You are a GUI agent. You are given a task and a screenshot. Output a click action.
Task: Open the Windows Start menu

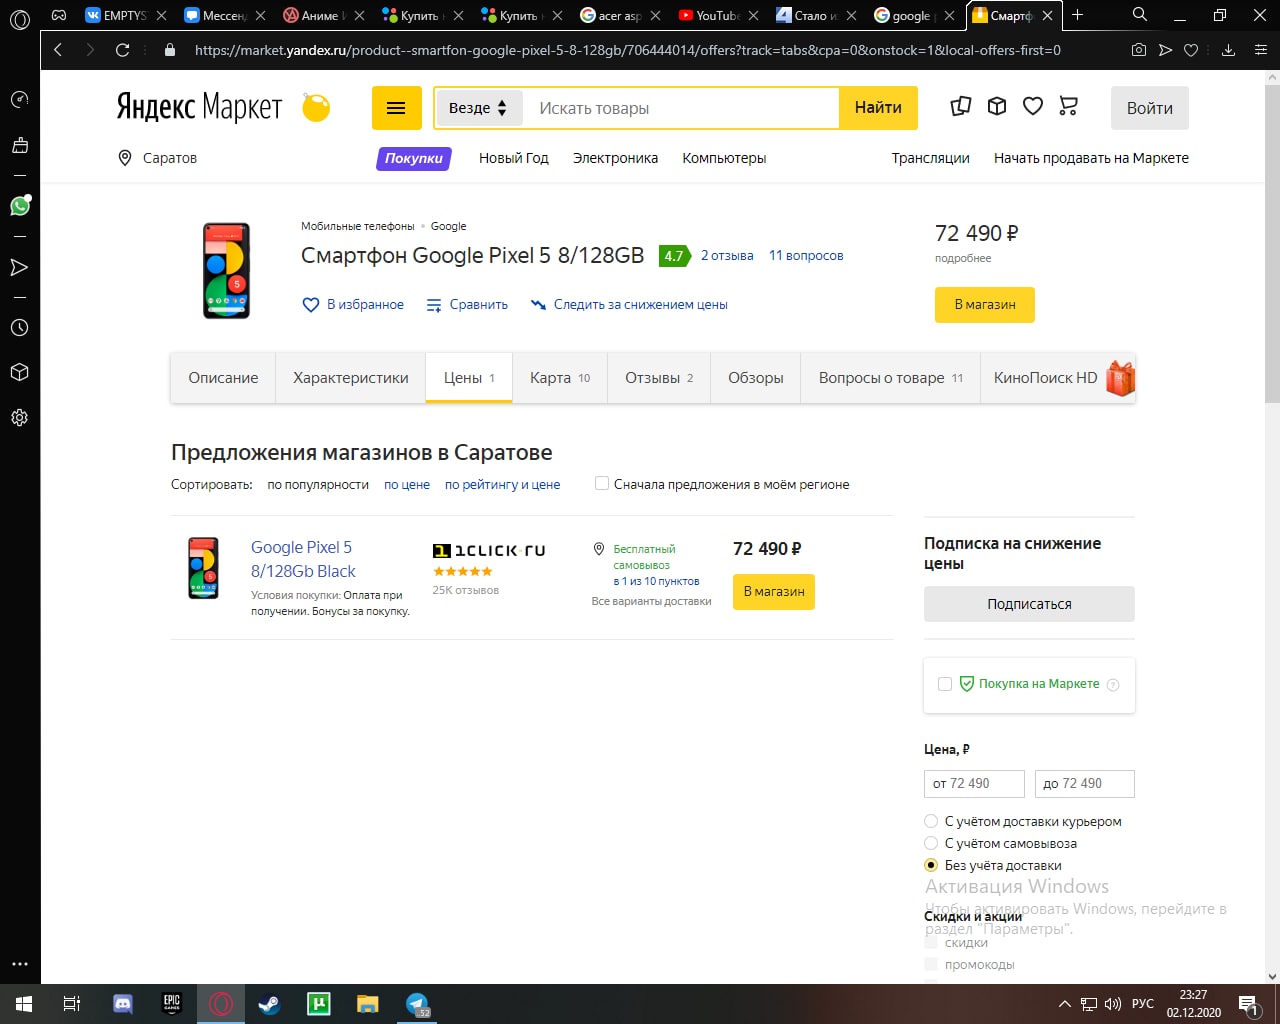click(24, 1004)
